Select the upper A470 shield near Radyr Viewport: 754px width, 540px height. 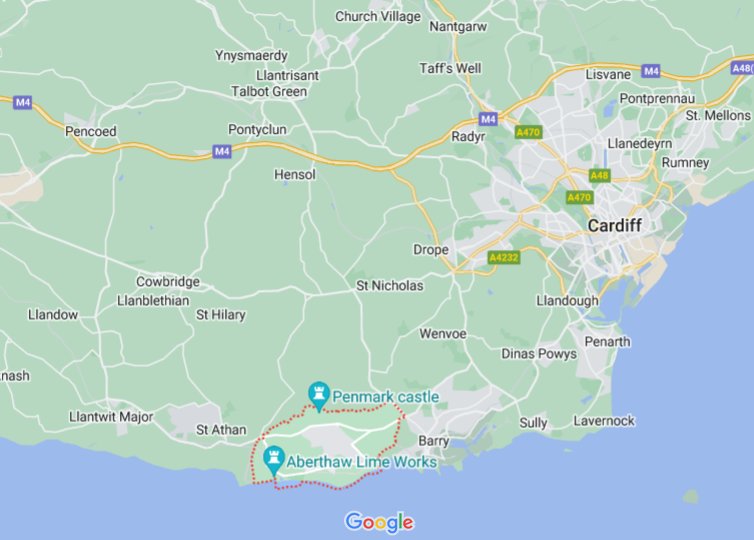coord(528,132)
